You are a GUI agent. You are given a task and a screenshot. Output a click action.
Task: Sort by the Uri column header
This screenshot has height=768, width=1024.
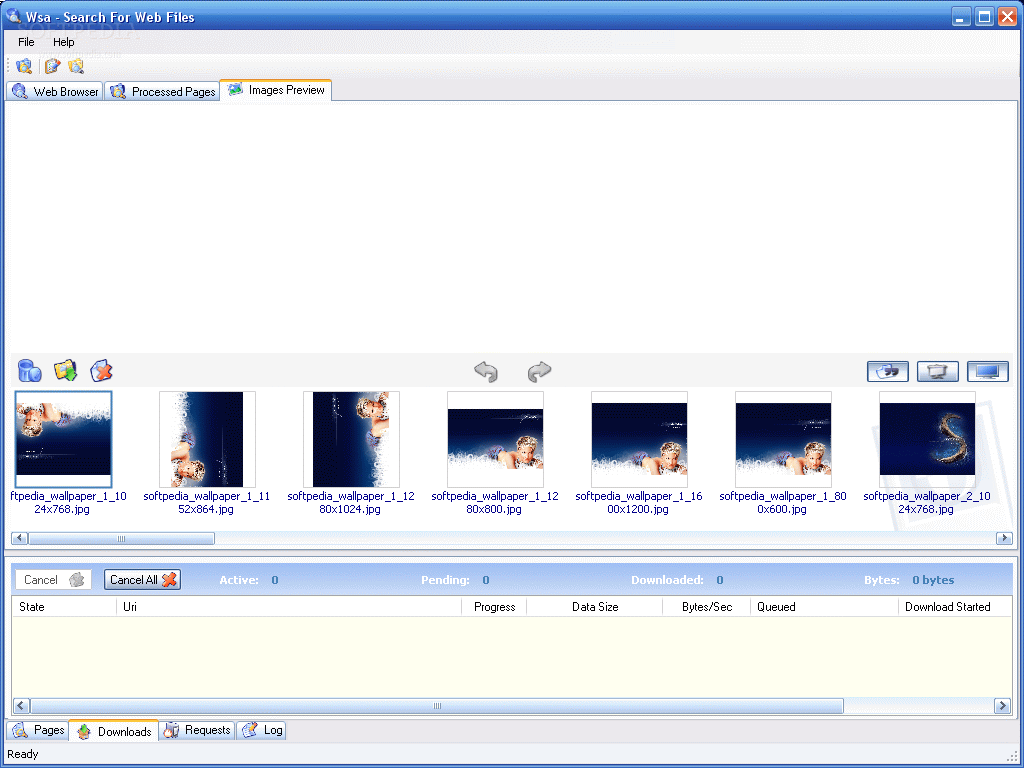coord(289,607)
